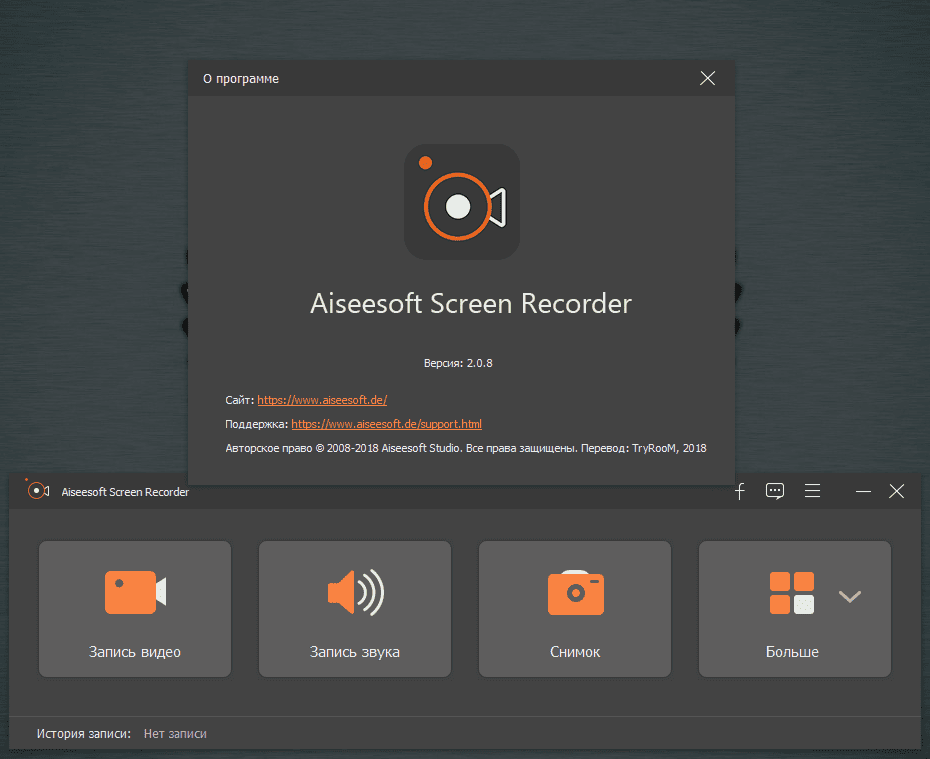Open the hamburger menu icon
Viewport: 930px width, 759px height.
[x=812, y=491]
